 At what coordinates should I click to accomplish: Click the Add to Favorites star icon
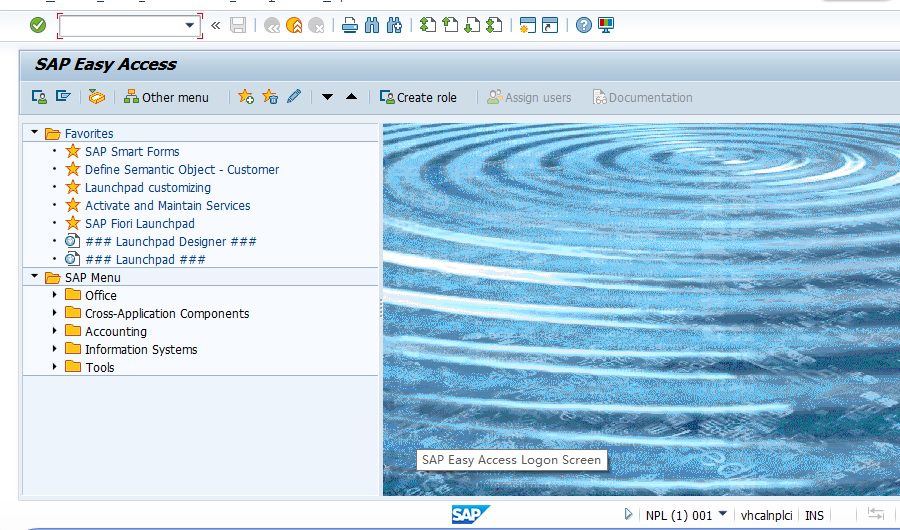pos(246,97)
